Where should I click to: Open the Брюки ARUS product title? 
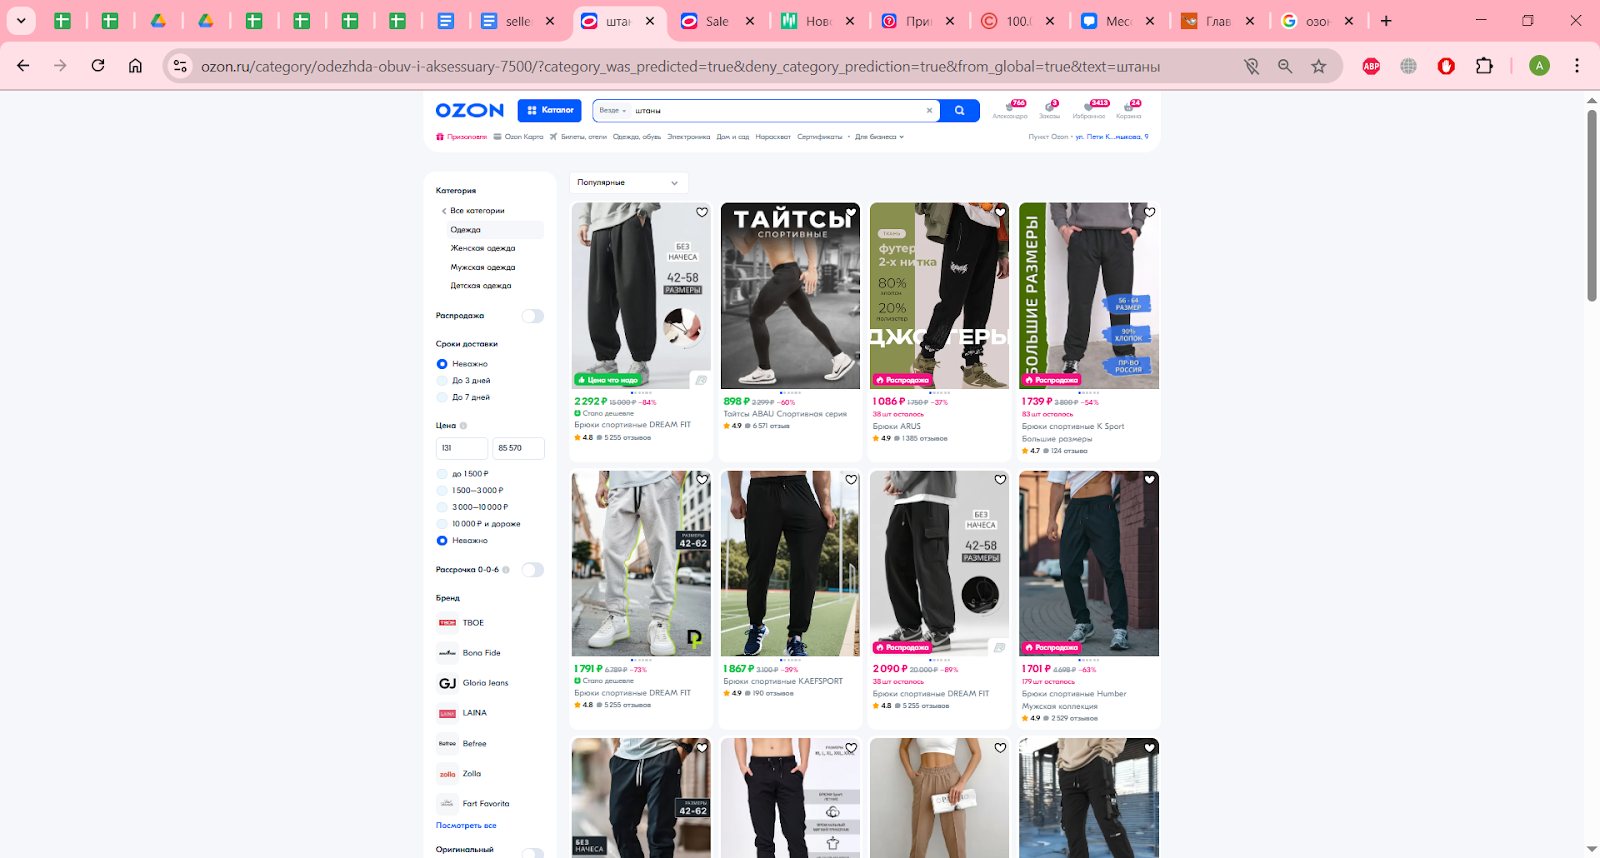[x=897, y=427]
